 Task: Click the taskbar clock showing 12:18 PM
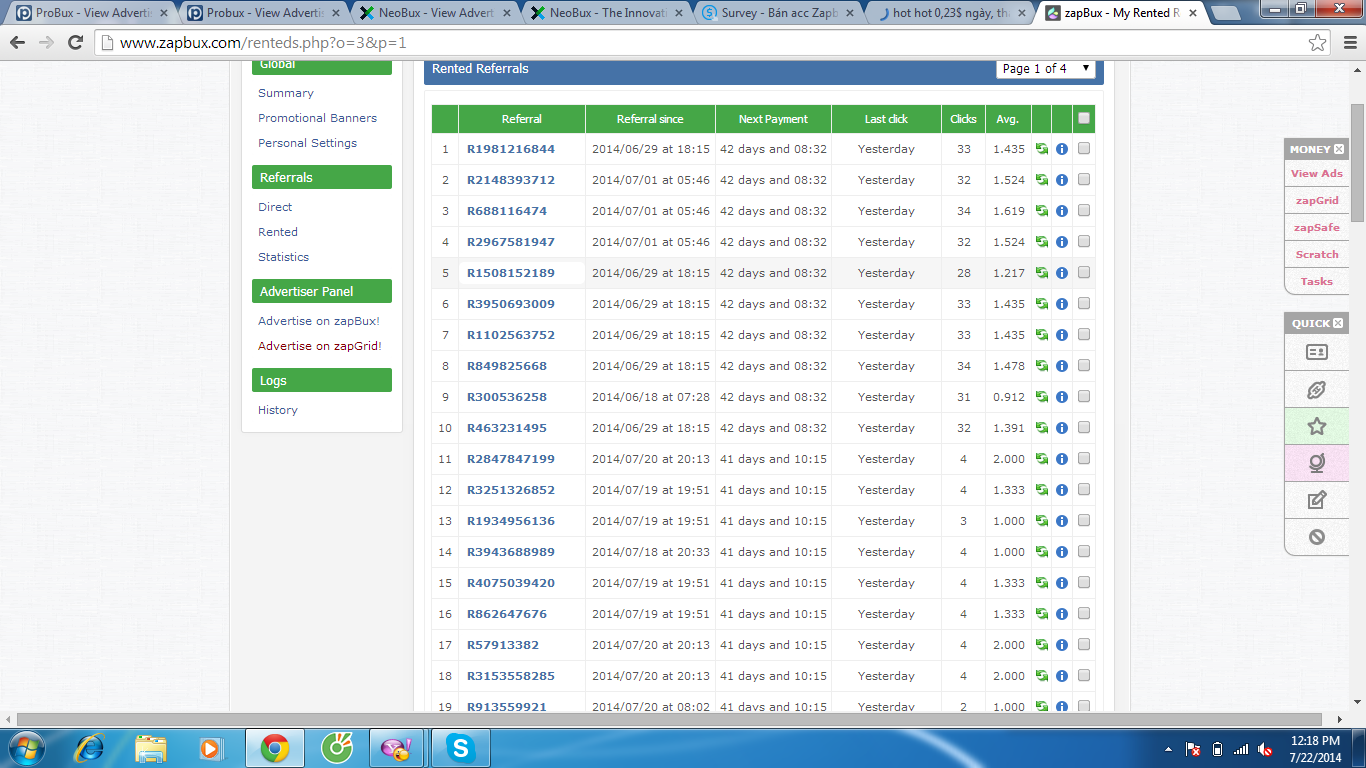click(1316, 748)
